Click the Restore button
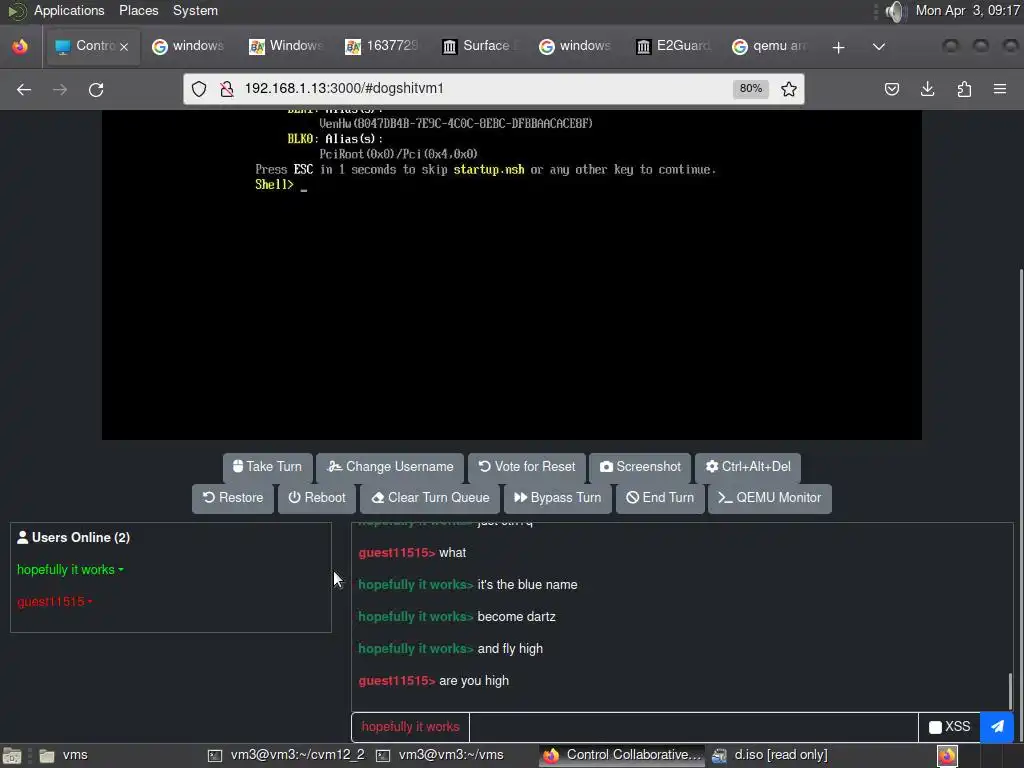The width and height of the screenshot is (1024, 768). tap(233, 498)
